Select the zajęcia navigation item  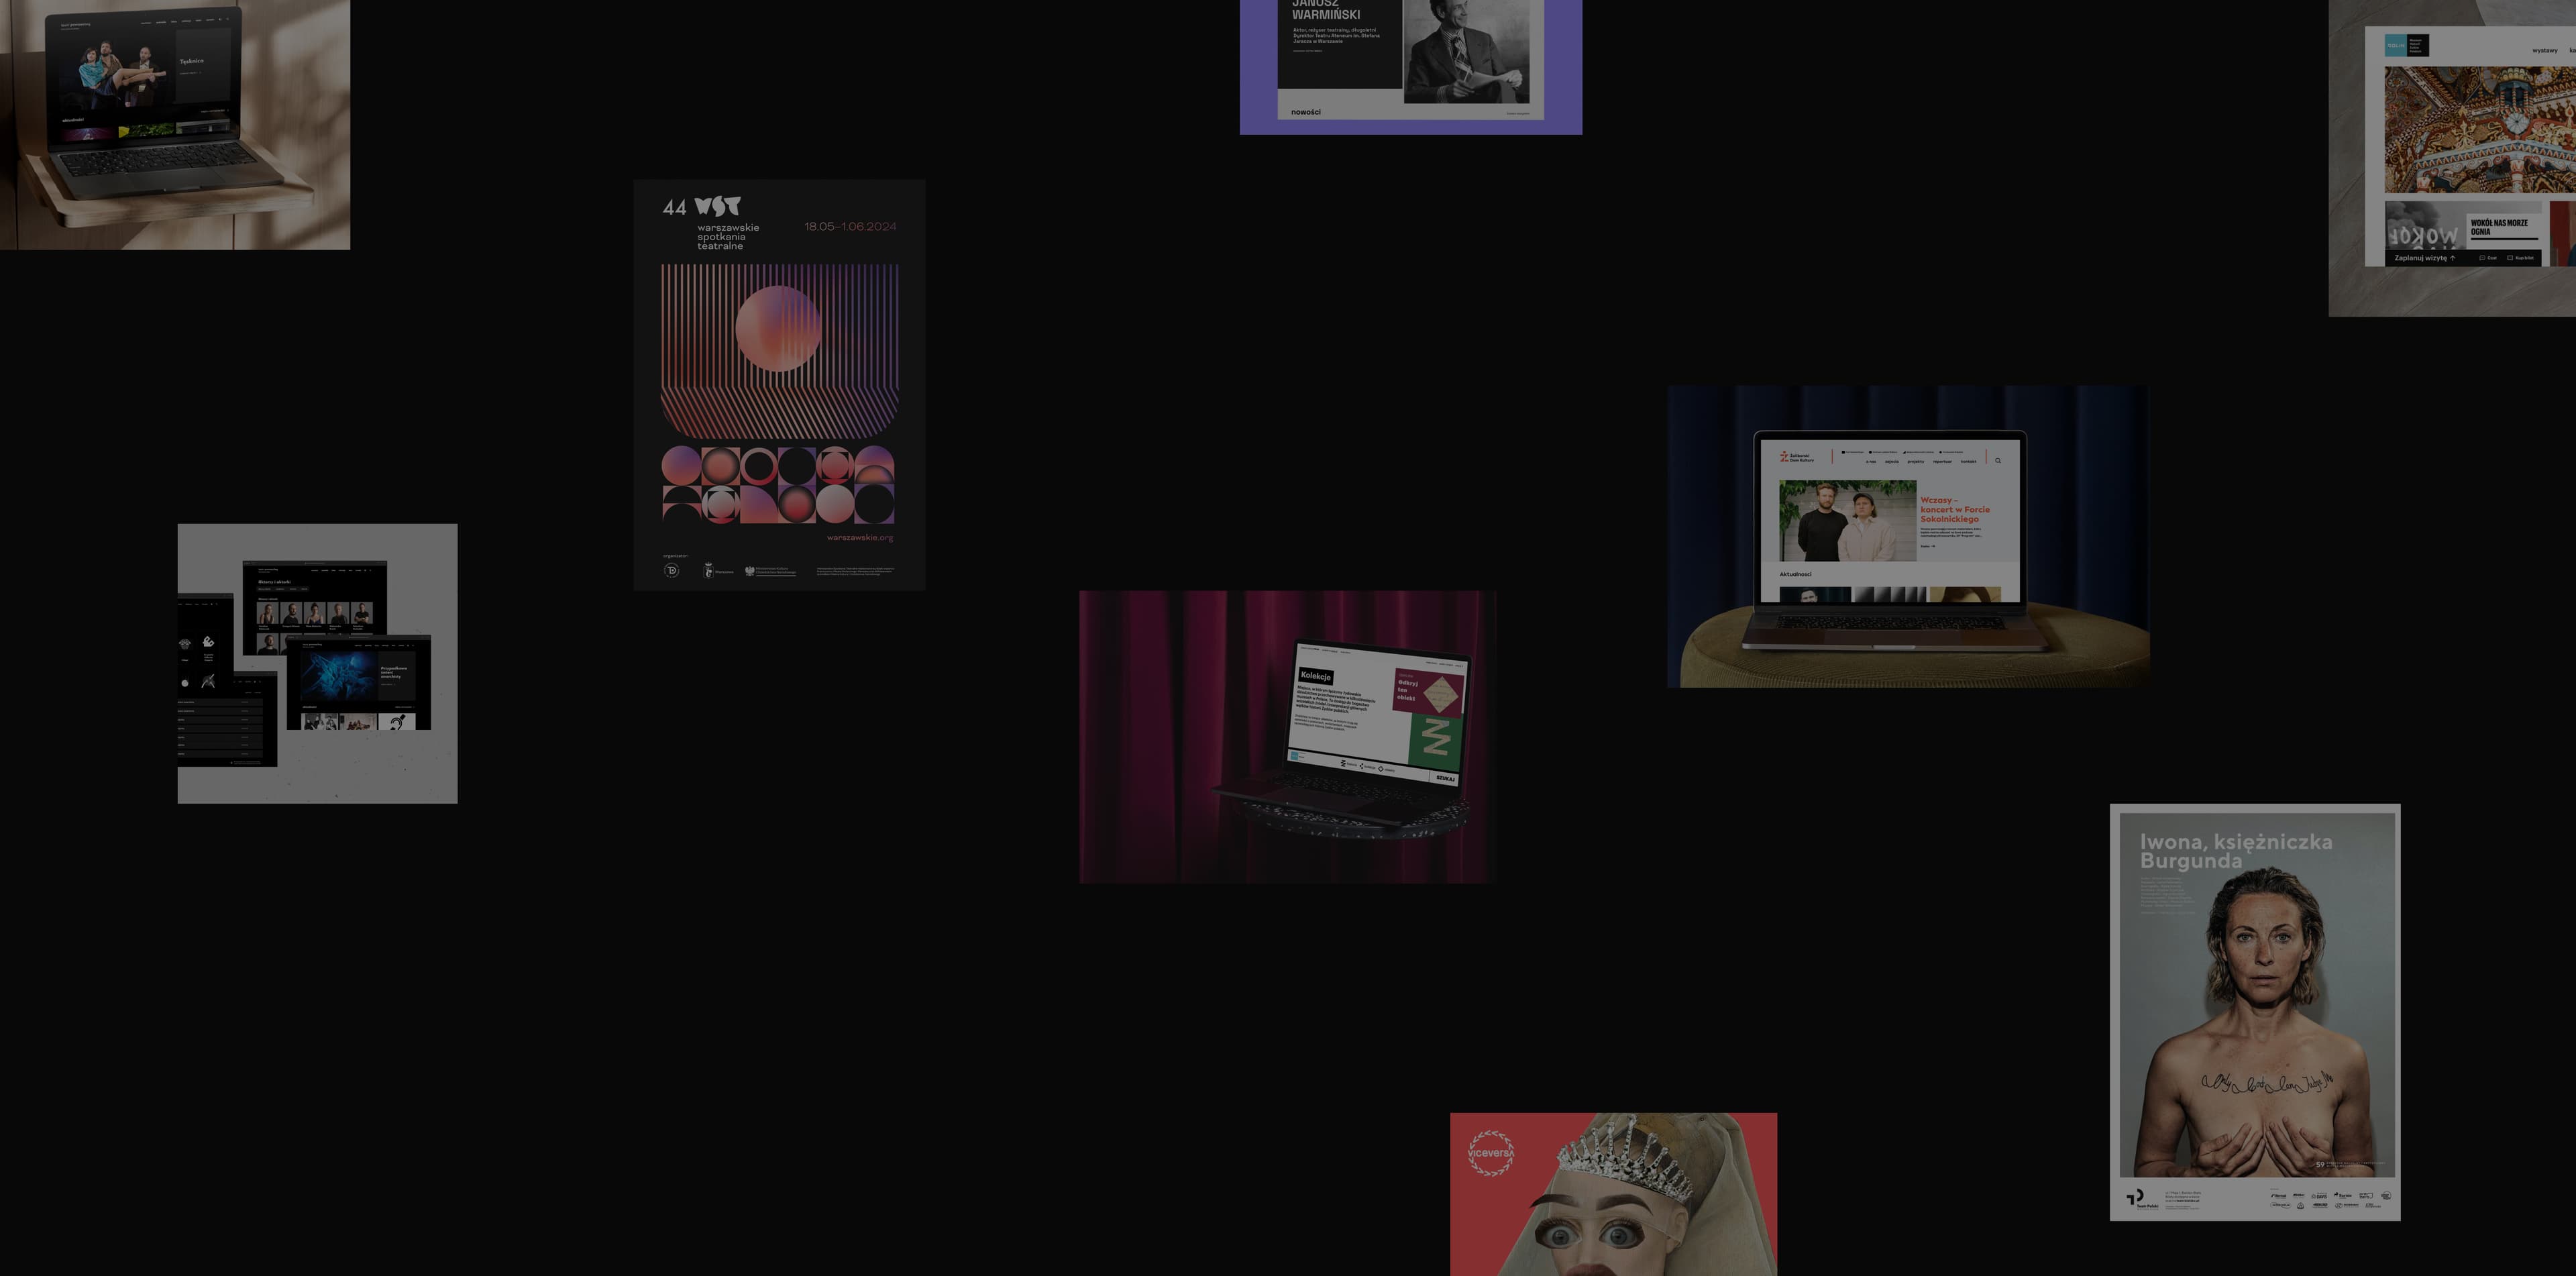click(x=1892, y=462)
